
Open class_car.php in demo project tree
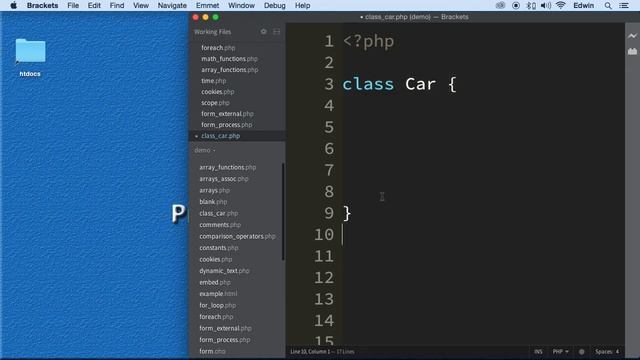click(x=218, y=213)
